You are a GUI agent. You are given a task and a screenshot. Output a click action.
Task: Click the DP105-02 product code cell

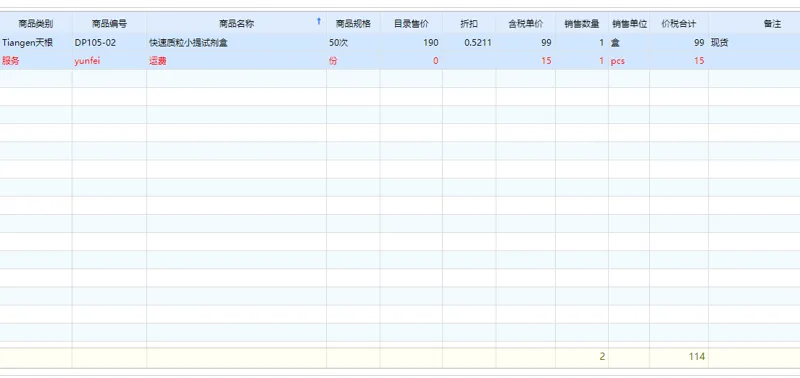[109, 43]
